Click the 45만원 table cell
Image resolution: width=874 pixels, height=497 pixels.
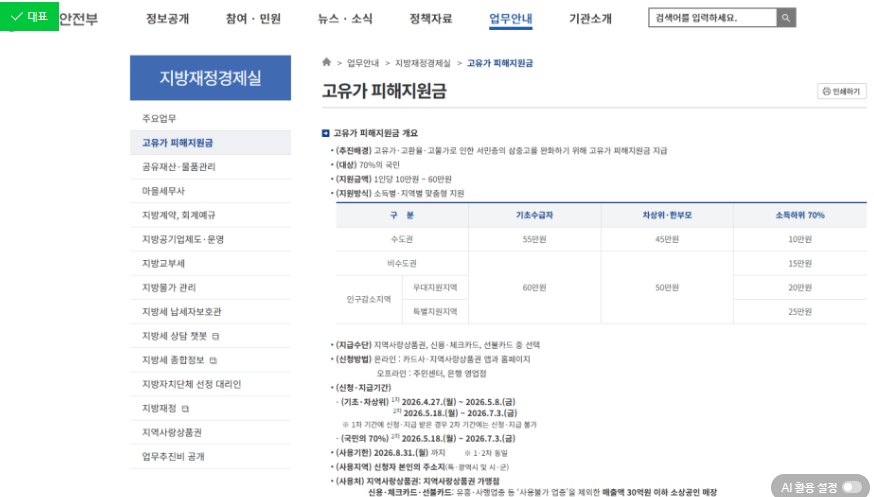[x=667, y=240]
